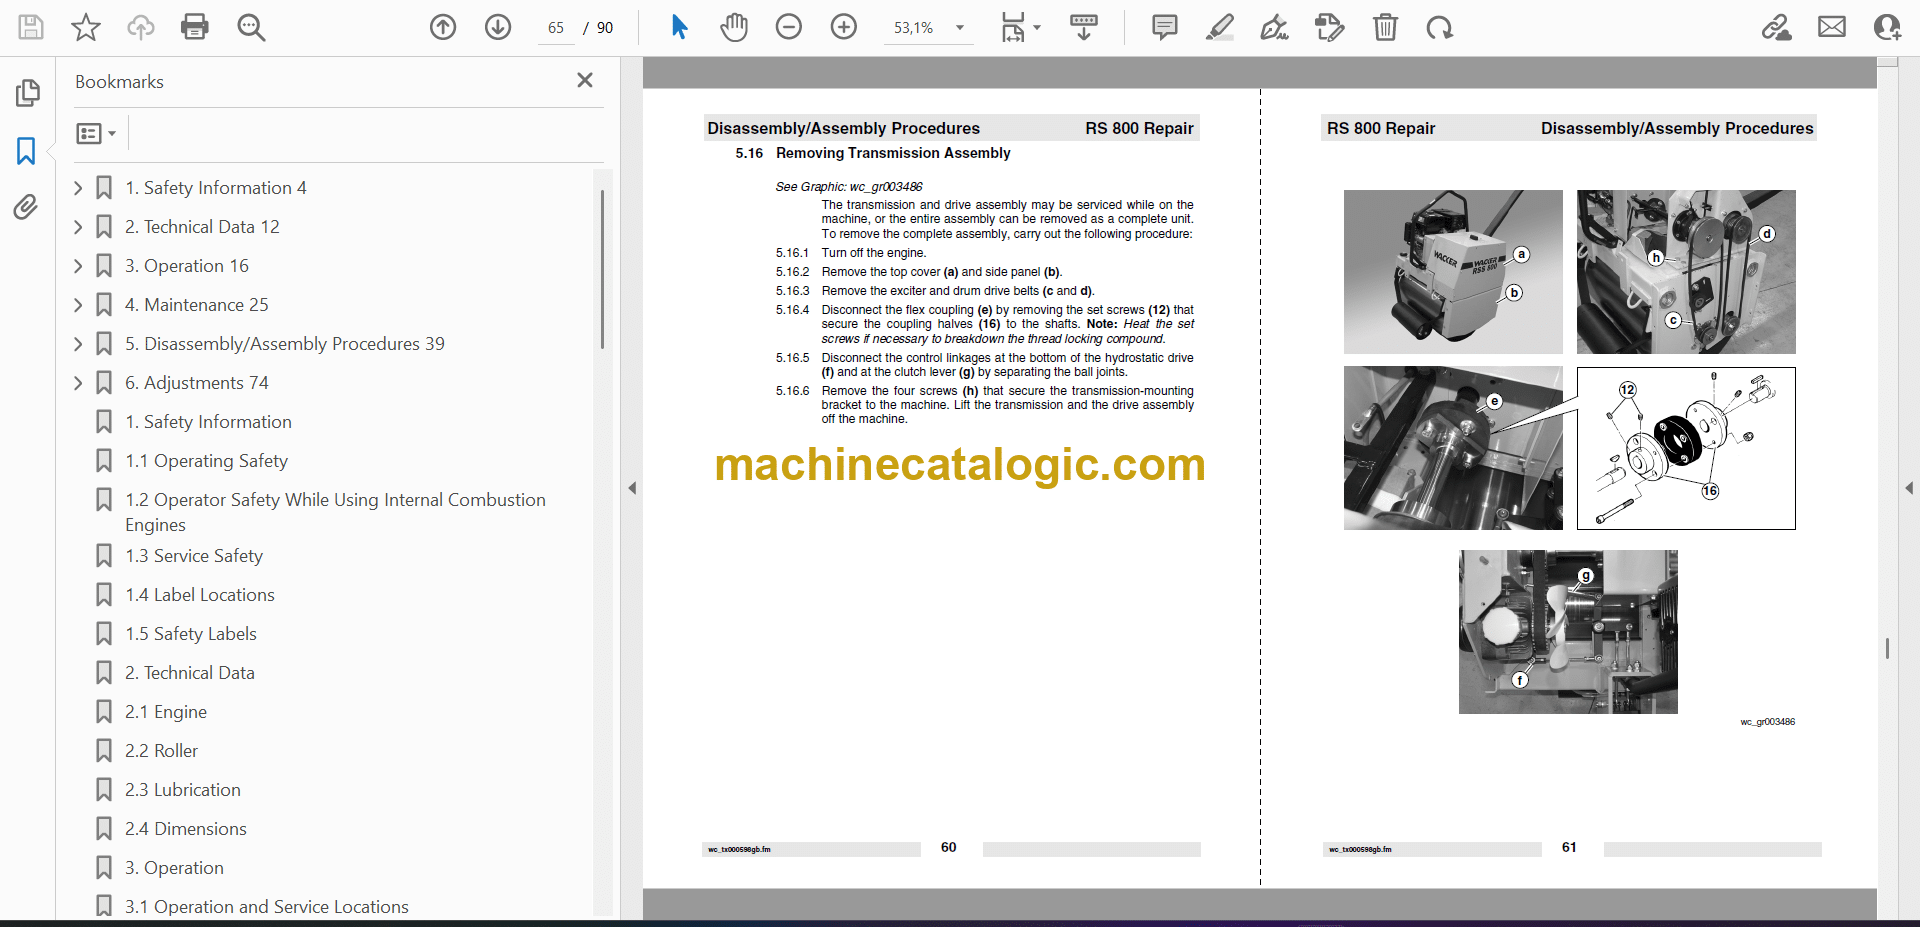Open the bookmarks options menu
Screen dimensions: 1920x927
(96, 133)
